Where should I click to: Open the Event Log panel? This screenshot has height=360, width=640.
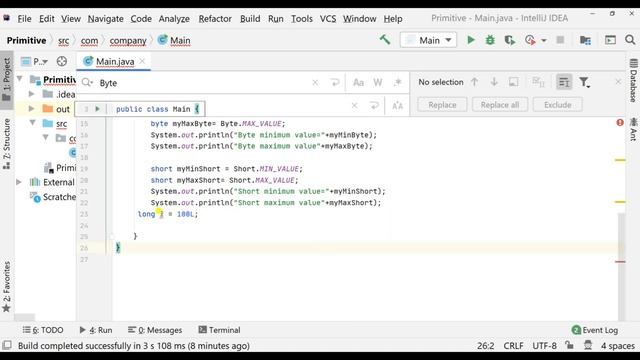[x=595, y=330]
